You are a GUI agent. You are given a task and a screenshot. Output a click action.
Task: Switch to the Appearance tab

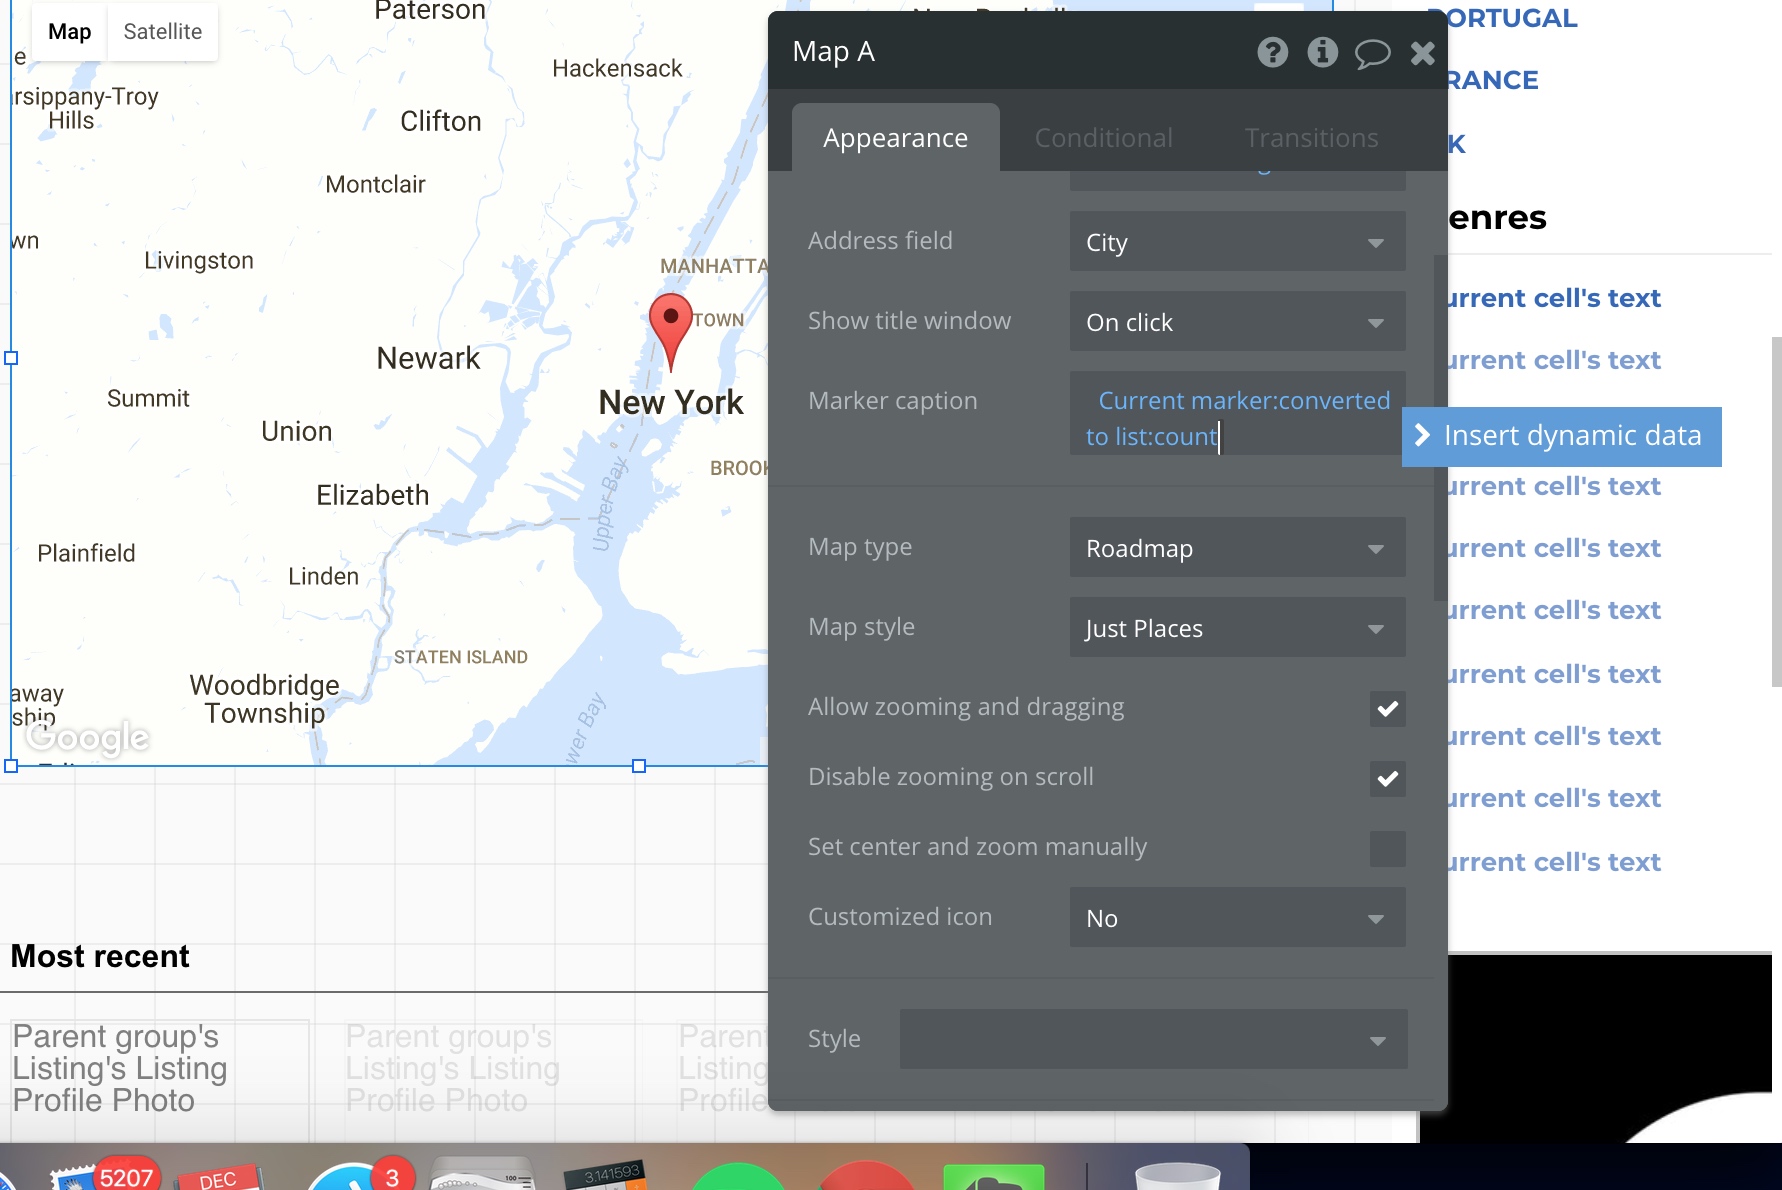pyautogui.click(x=895, y=138)
